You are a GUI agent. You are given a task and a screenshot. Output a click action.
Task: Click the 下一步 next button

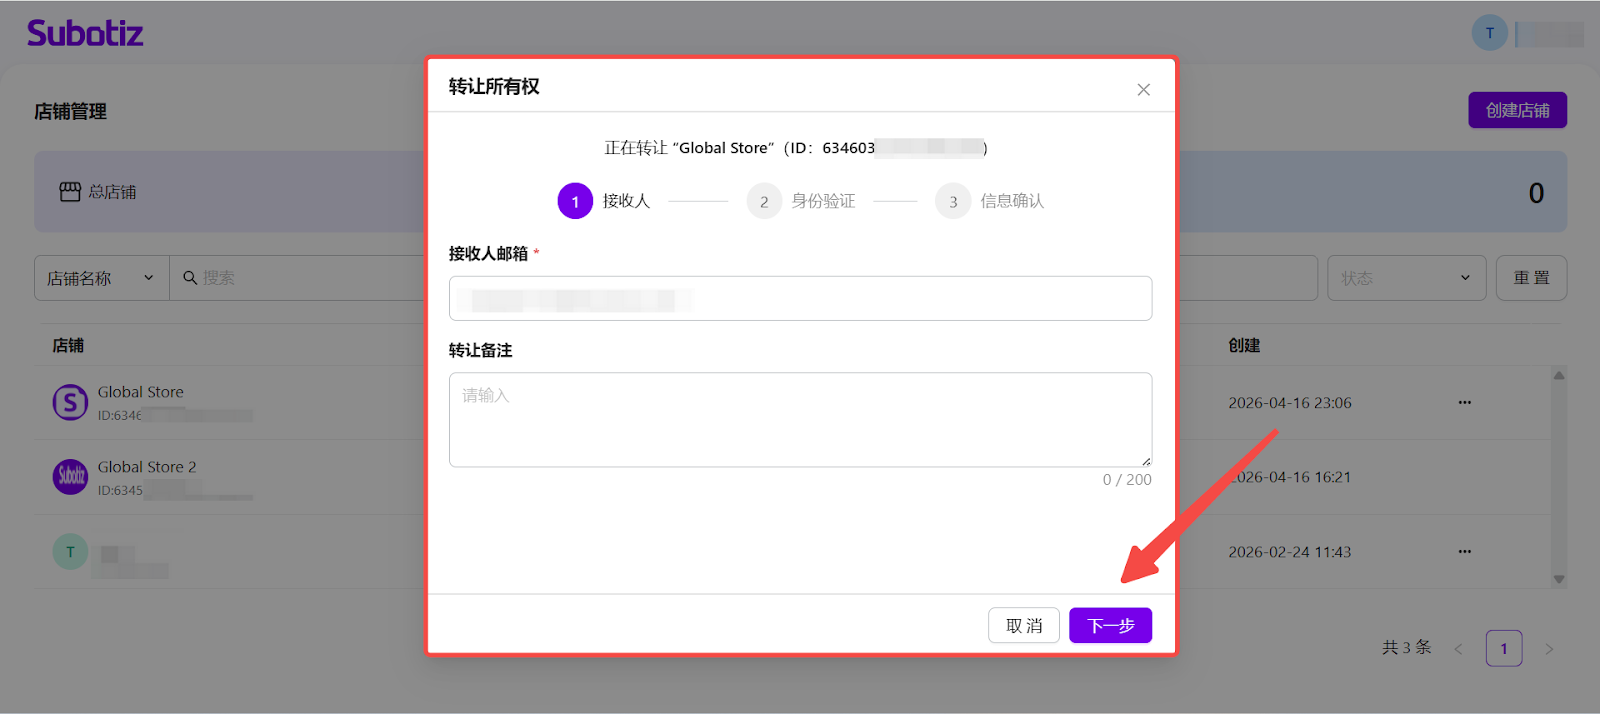tap(1110, 626)
